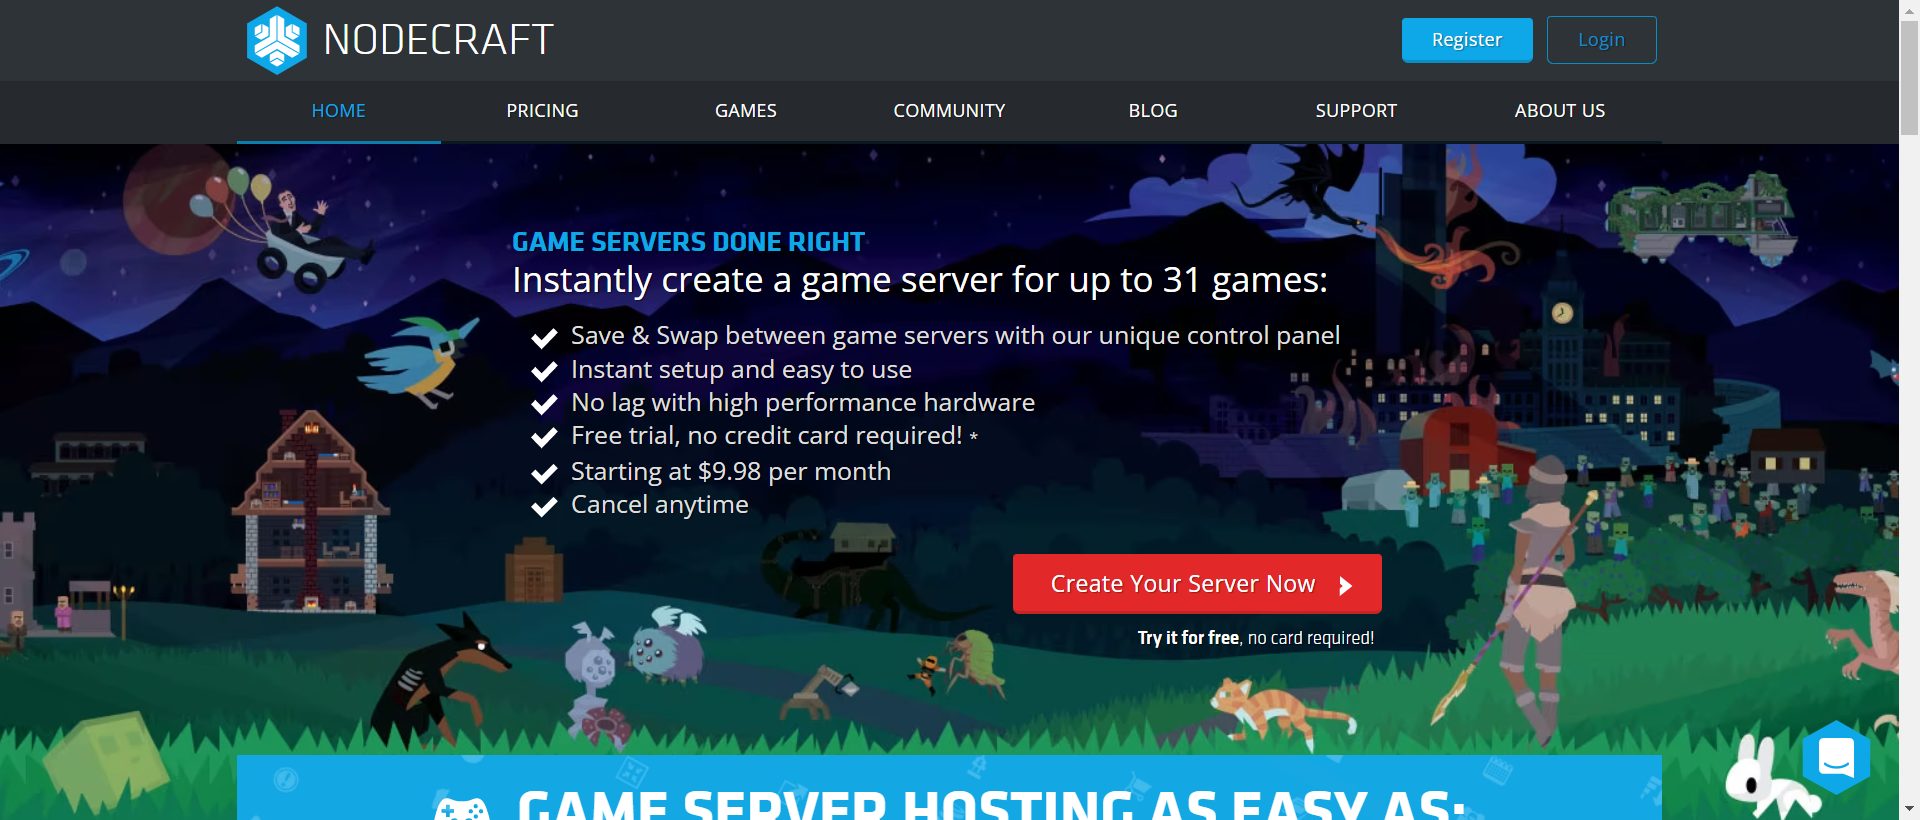Click 'Cancel anytime' text
Viewport: 1920px width, 820px height.
click(x=659, y=505)
